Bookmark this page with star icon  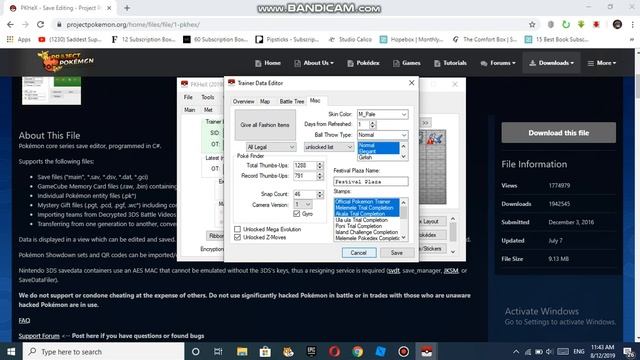coord(532,24)
